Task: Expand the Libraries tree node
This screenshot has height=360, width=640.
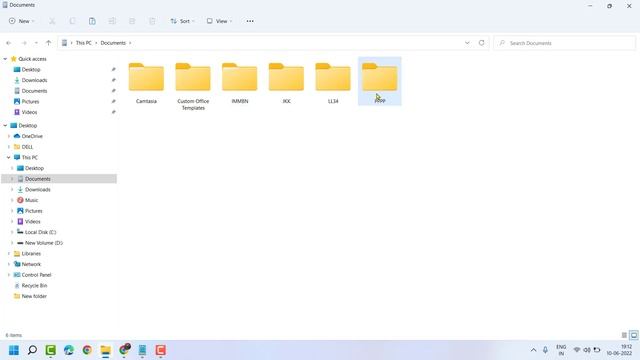Action: click(x=9, y=253)
